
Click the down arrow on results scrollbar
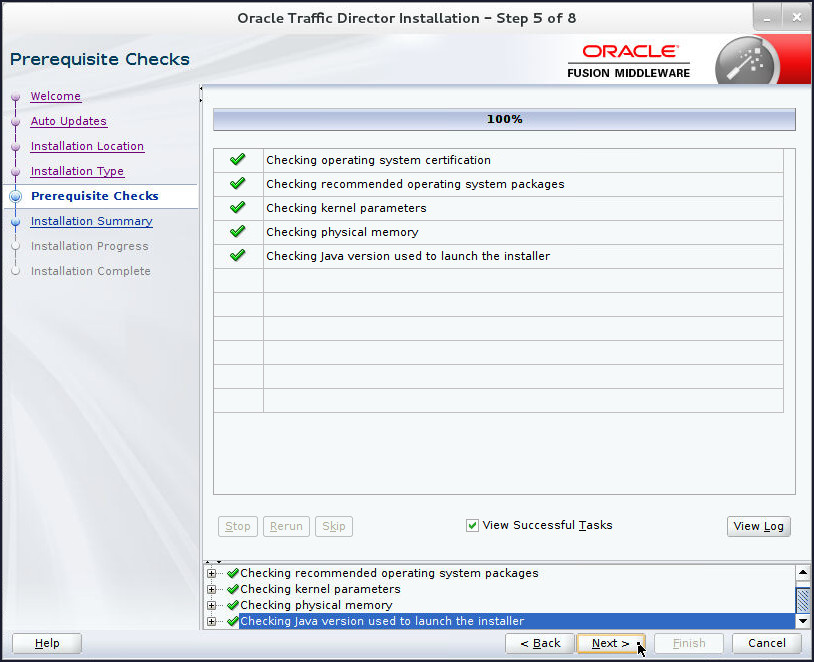click(x=803, y=622)
